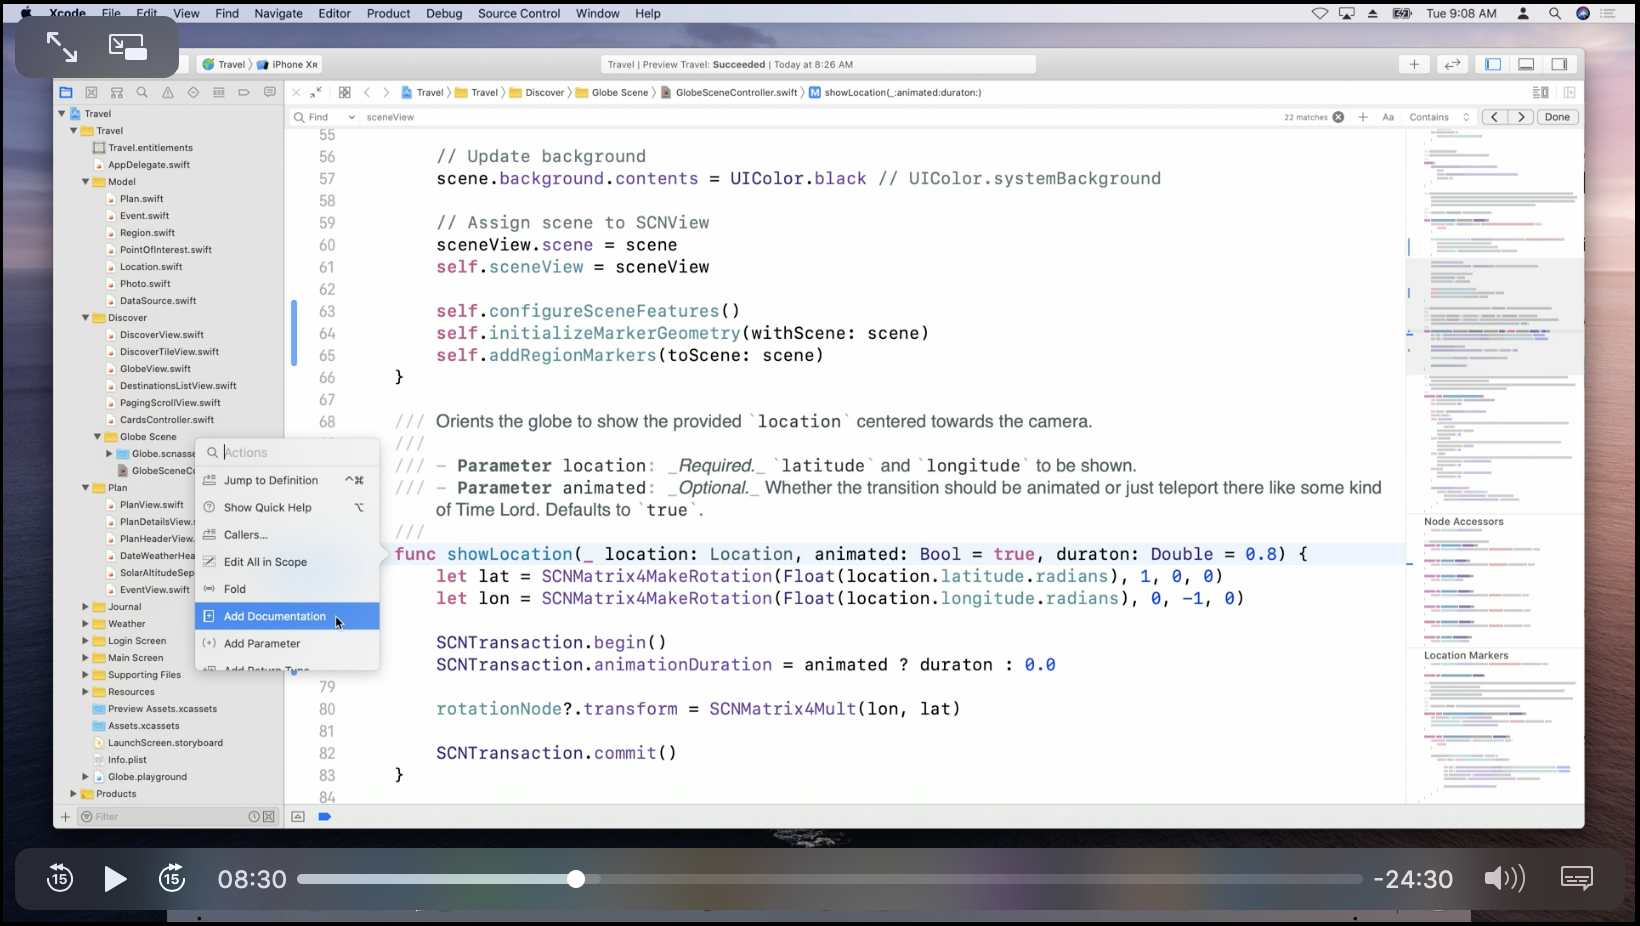1640x926 pixels.
Task: Expand the Supporting Files folder
Action: click(x=86, y=675)
